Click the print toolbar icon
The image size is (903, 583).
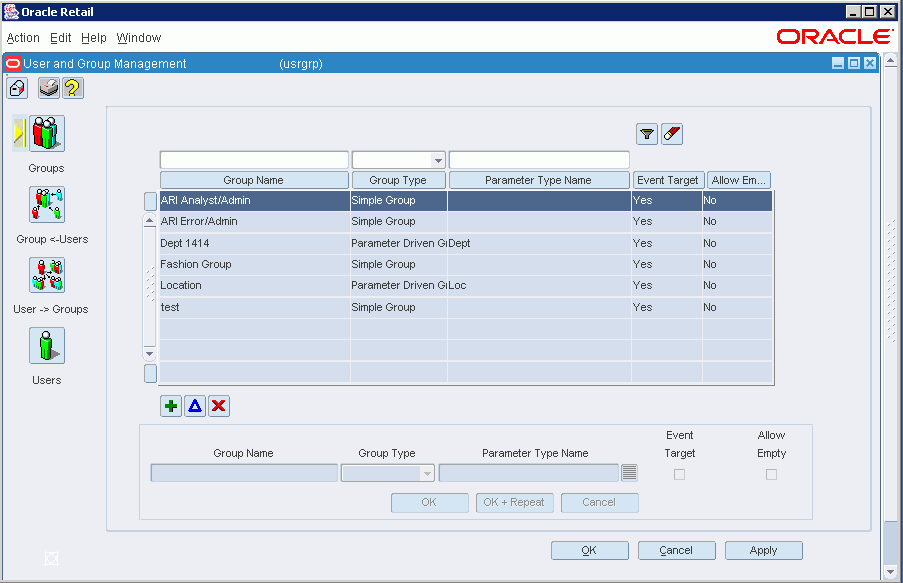(49, 88)
